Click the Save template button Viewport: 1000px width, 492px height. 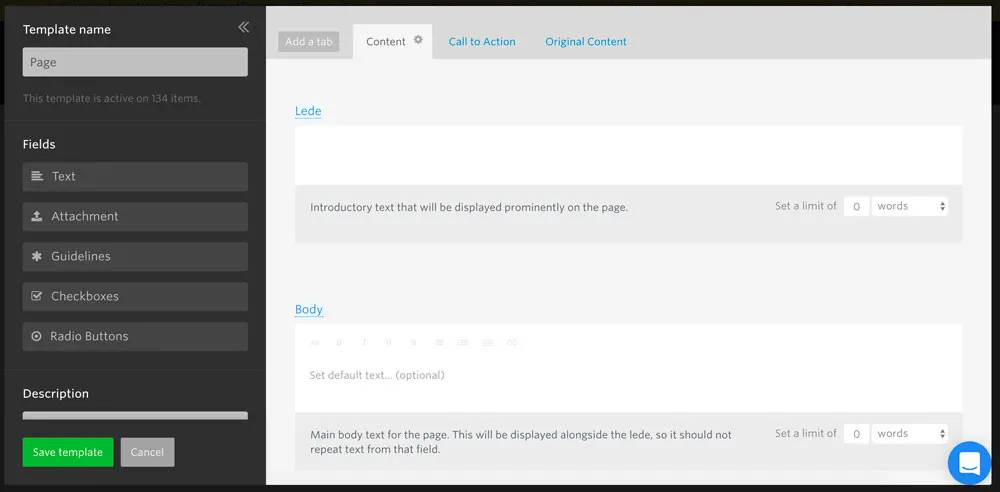(68, 452)
